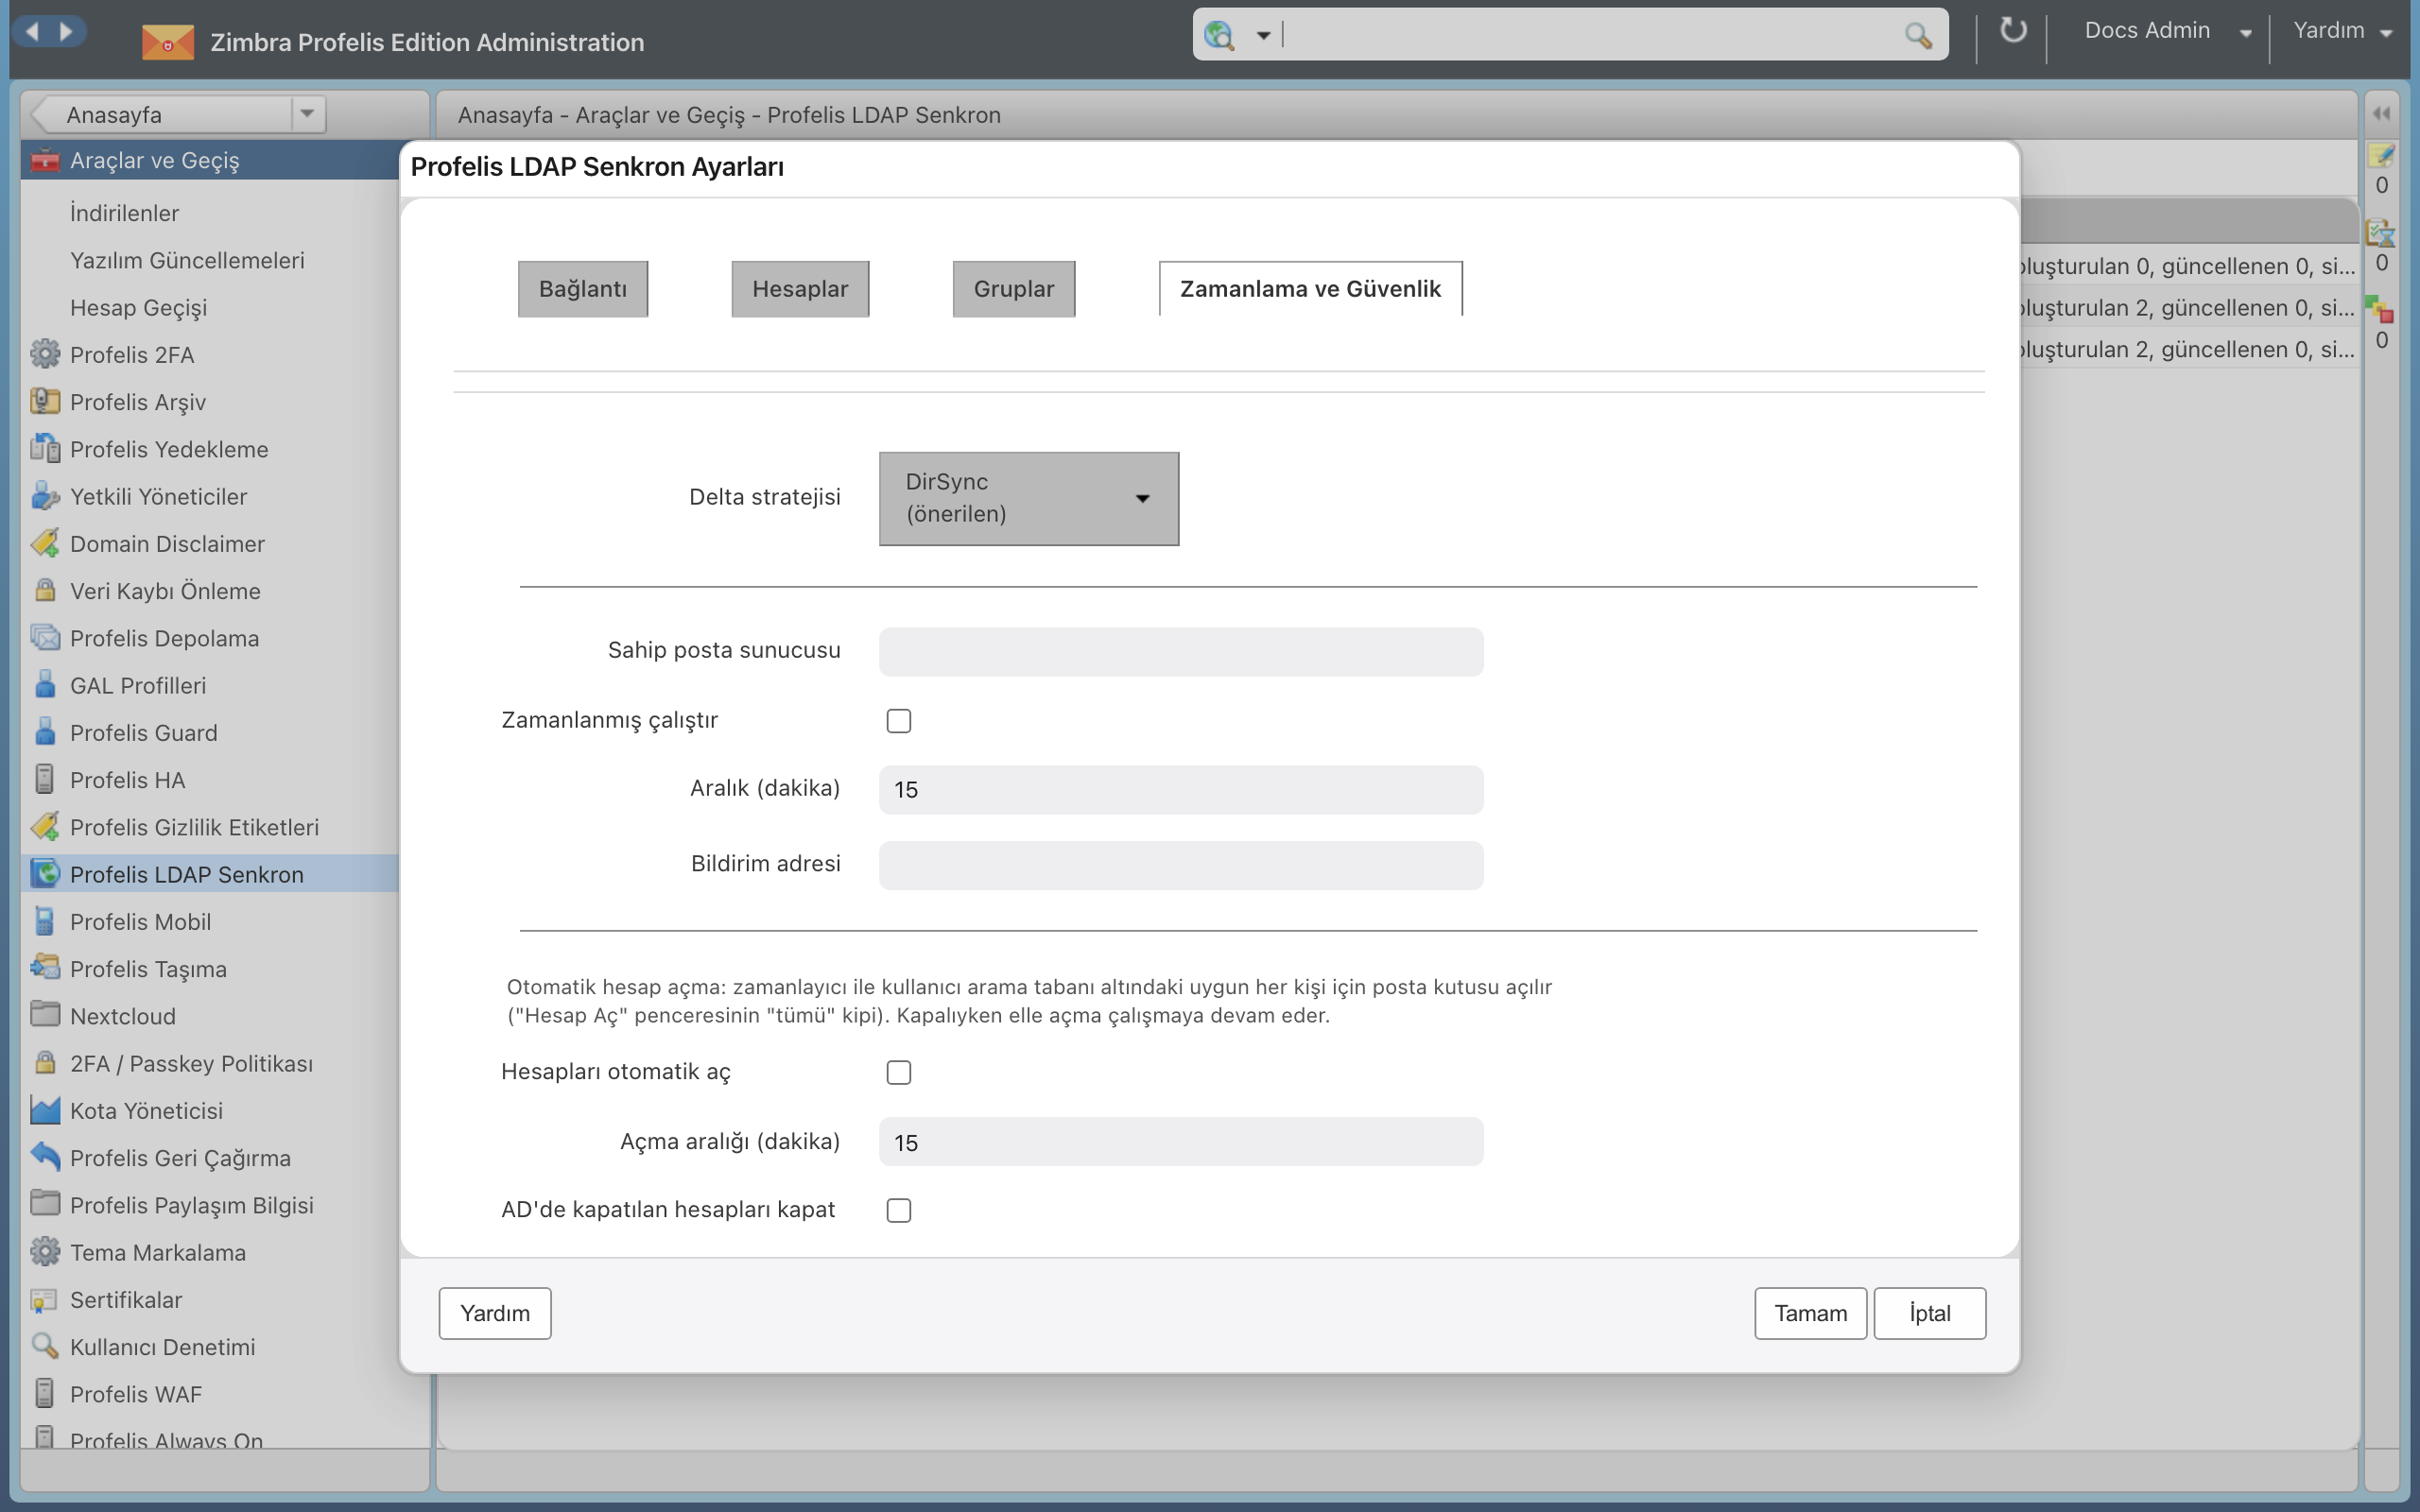Click the back navigation arrow icon
Screen dimensions: 2420x1512
tap(32, 32)
